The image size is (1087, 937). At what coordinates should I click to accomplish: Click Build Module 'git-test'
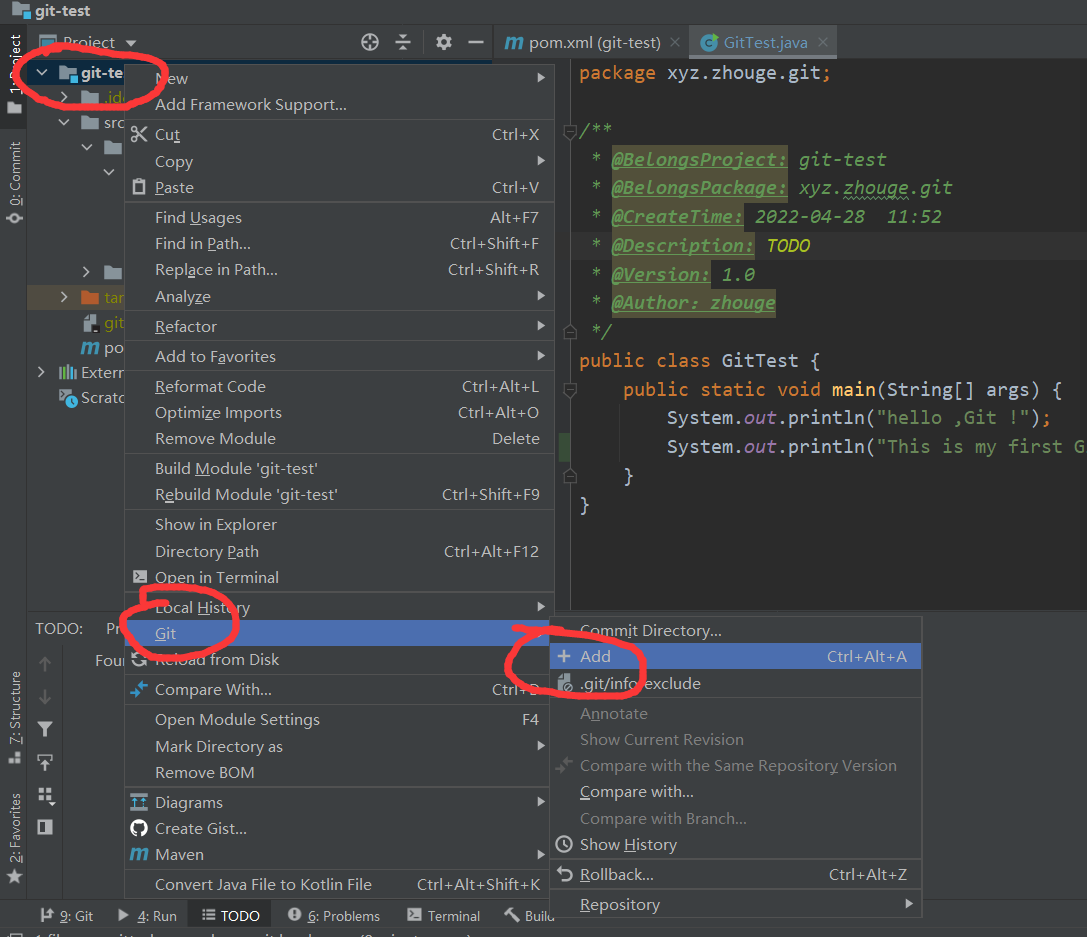[x=339, y=468]
